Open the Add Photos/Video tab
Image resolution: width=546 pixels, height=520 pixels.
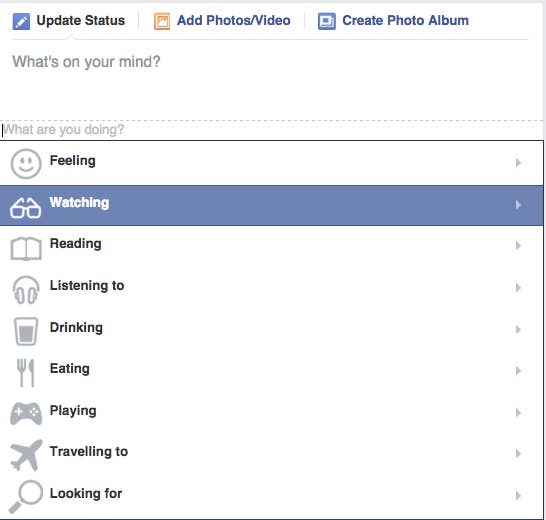[x=222, y=21]
